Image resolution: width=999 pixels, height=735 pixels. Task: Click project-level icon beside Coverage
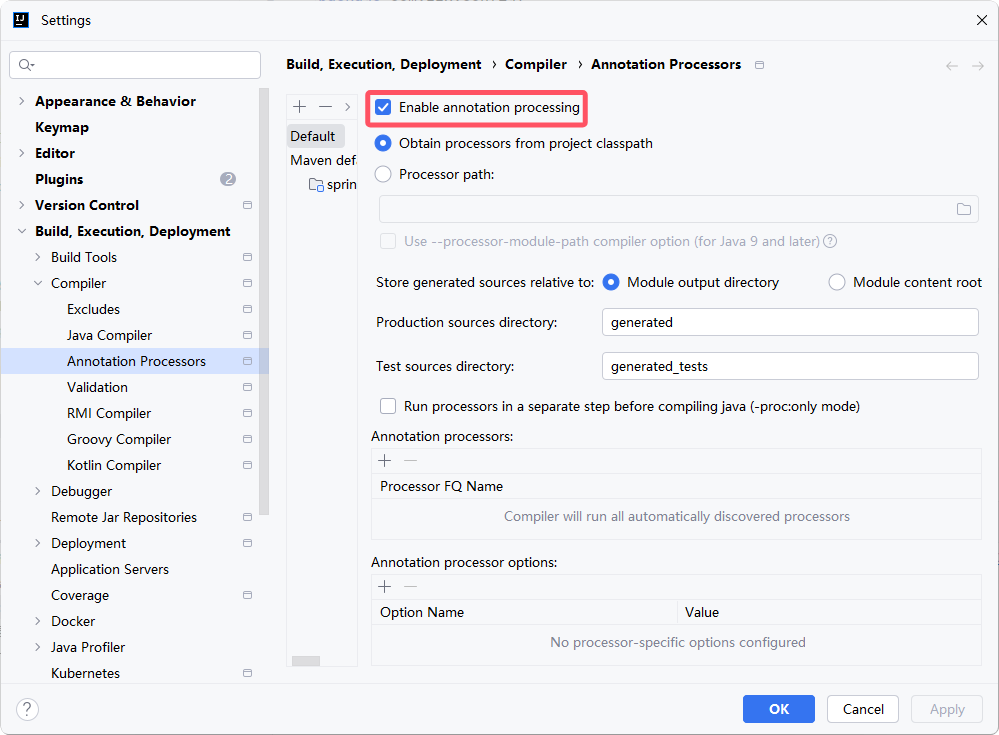247,596
